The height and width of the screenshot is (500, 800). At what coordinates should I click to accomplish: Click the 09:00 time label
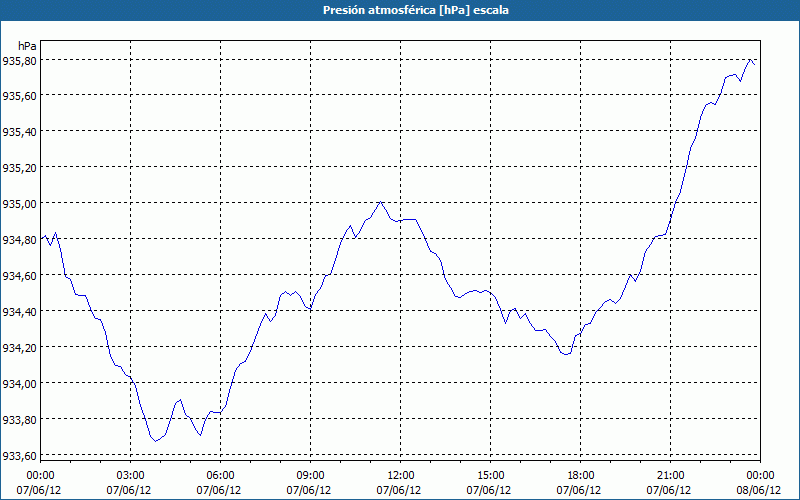tap(310, 476)
